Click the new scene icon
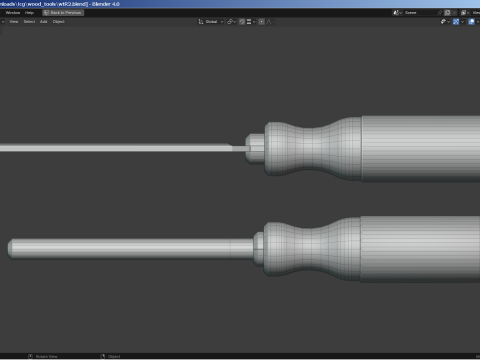The width and height of the screenshot is (480, 360). pyautogui.click(x=448, y=13)
